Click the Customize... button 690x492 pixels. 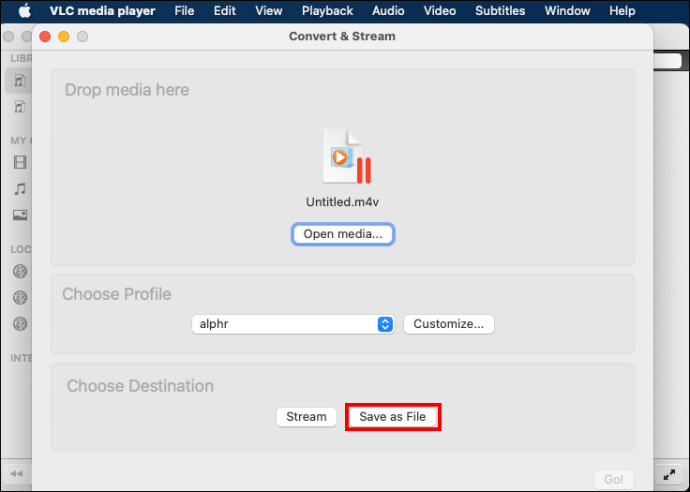click(448, 324)
